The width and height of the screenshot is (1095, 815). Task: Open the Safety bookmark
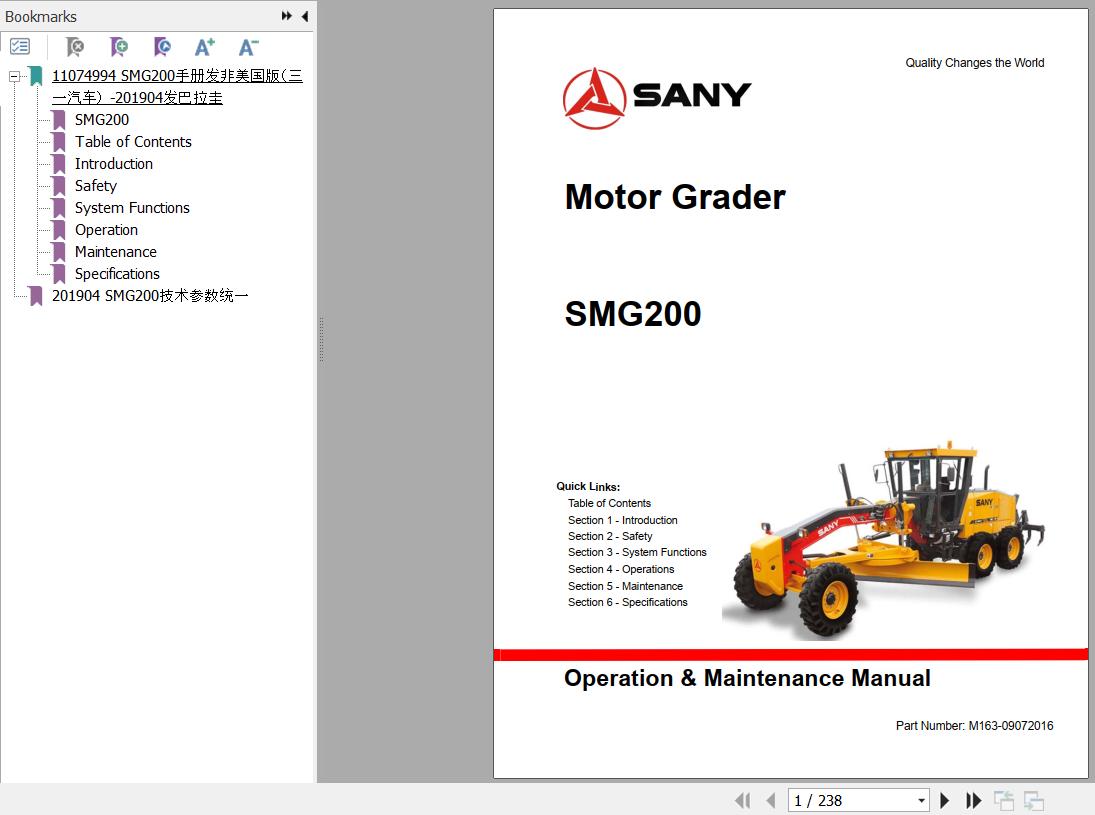96,186
